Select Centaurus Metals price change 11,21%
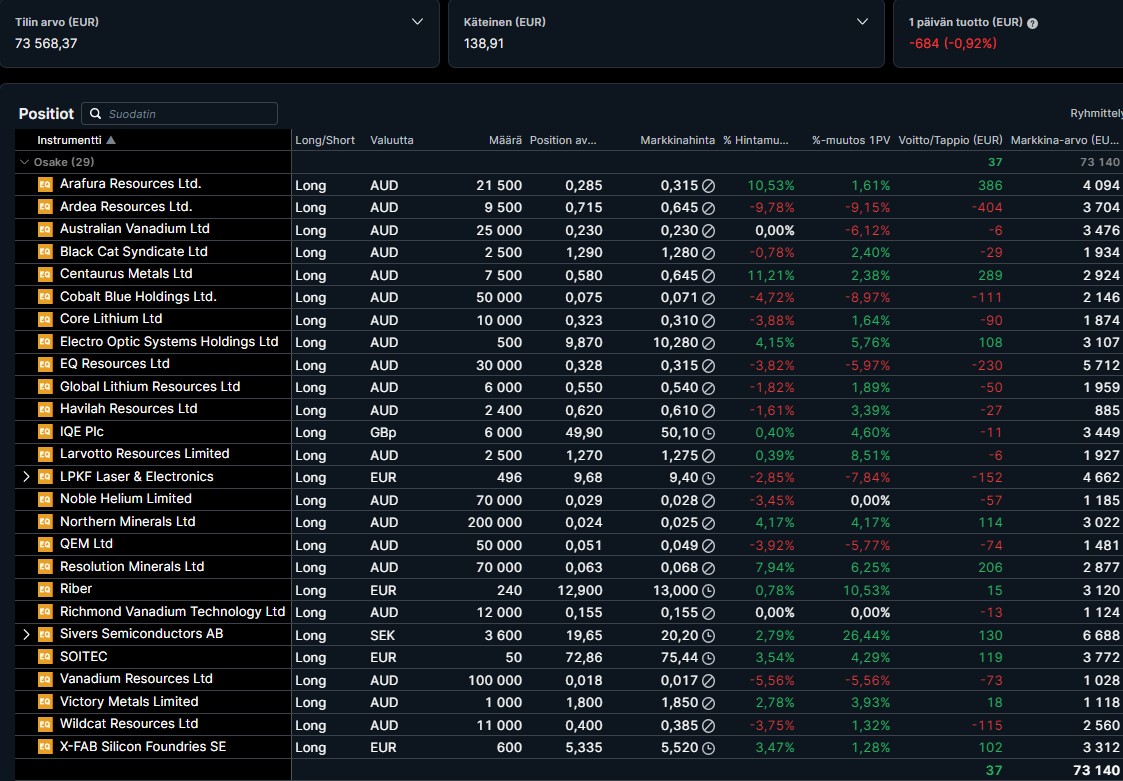The width and height of the screenshot is (1123, 781). pos(771,275)
